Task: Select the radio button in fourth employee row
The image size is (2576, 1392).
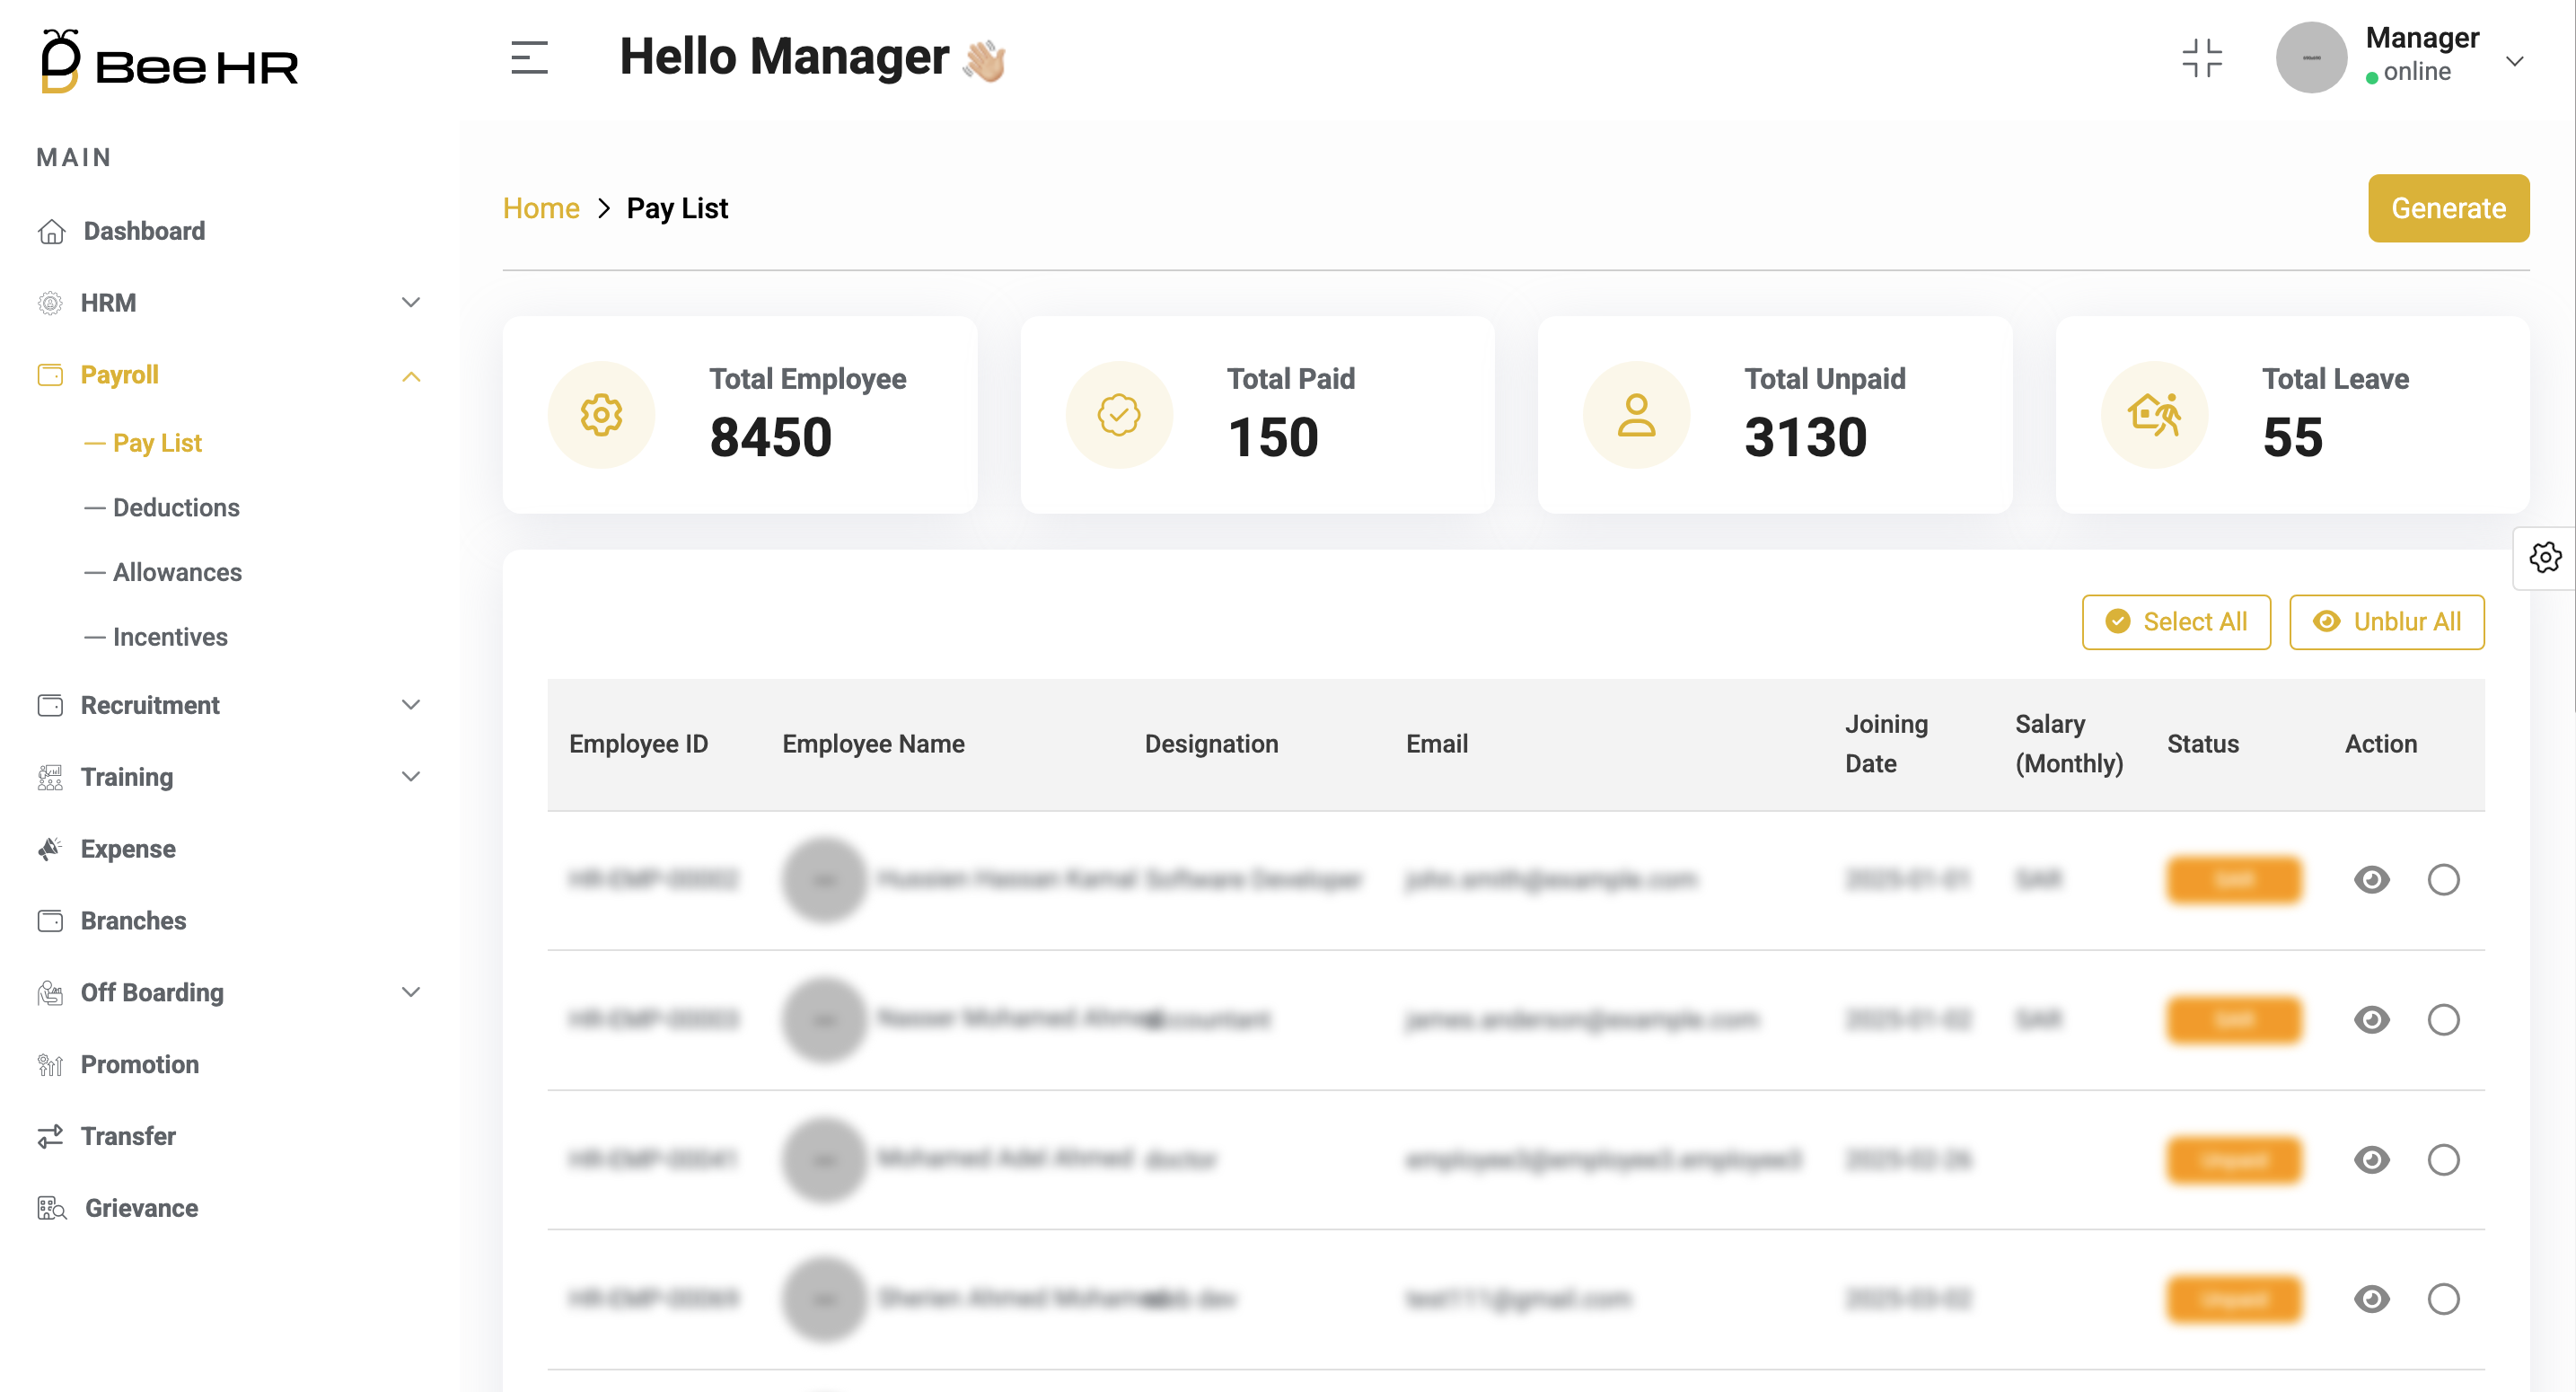Action: coord(2443,1298)
